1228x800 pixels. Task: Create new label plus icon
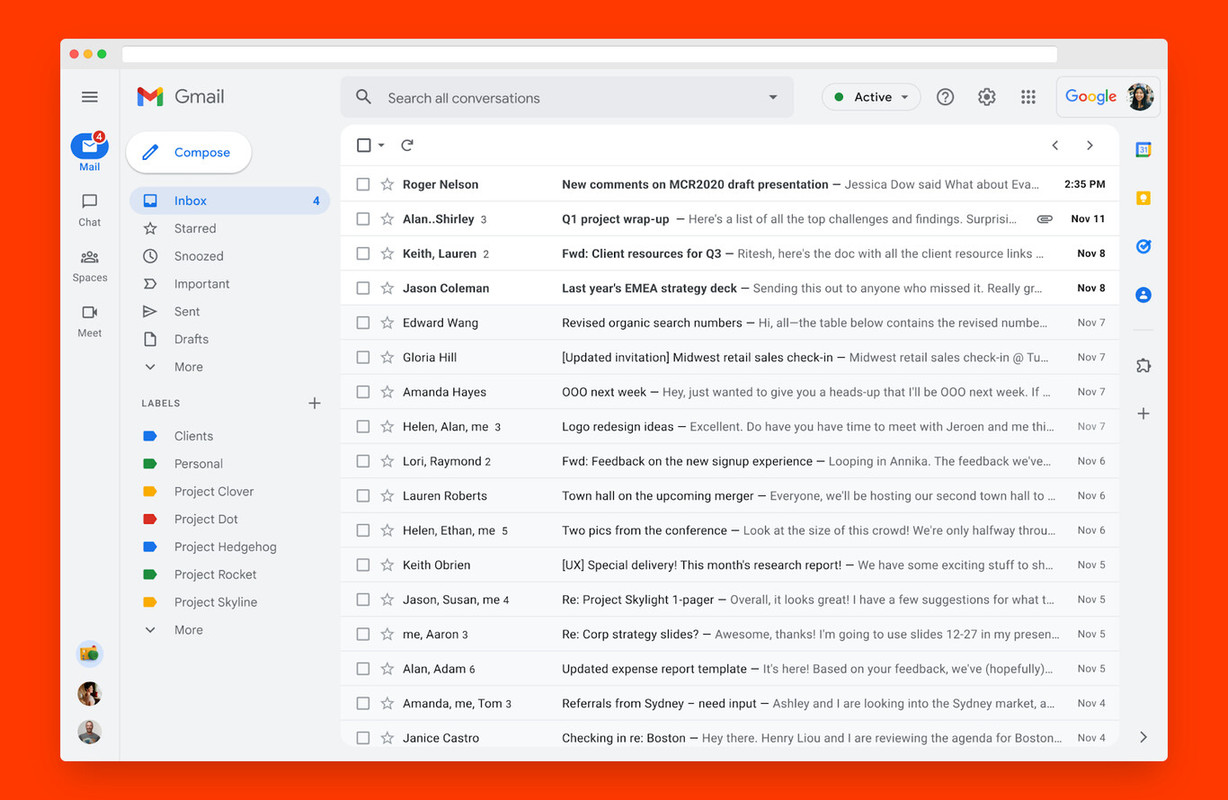314,403
